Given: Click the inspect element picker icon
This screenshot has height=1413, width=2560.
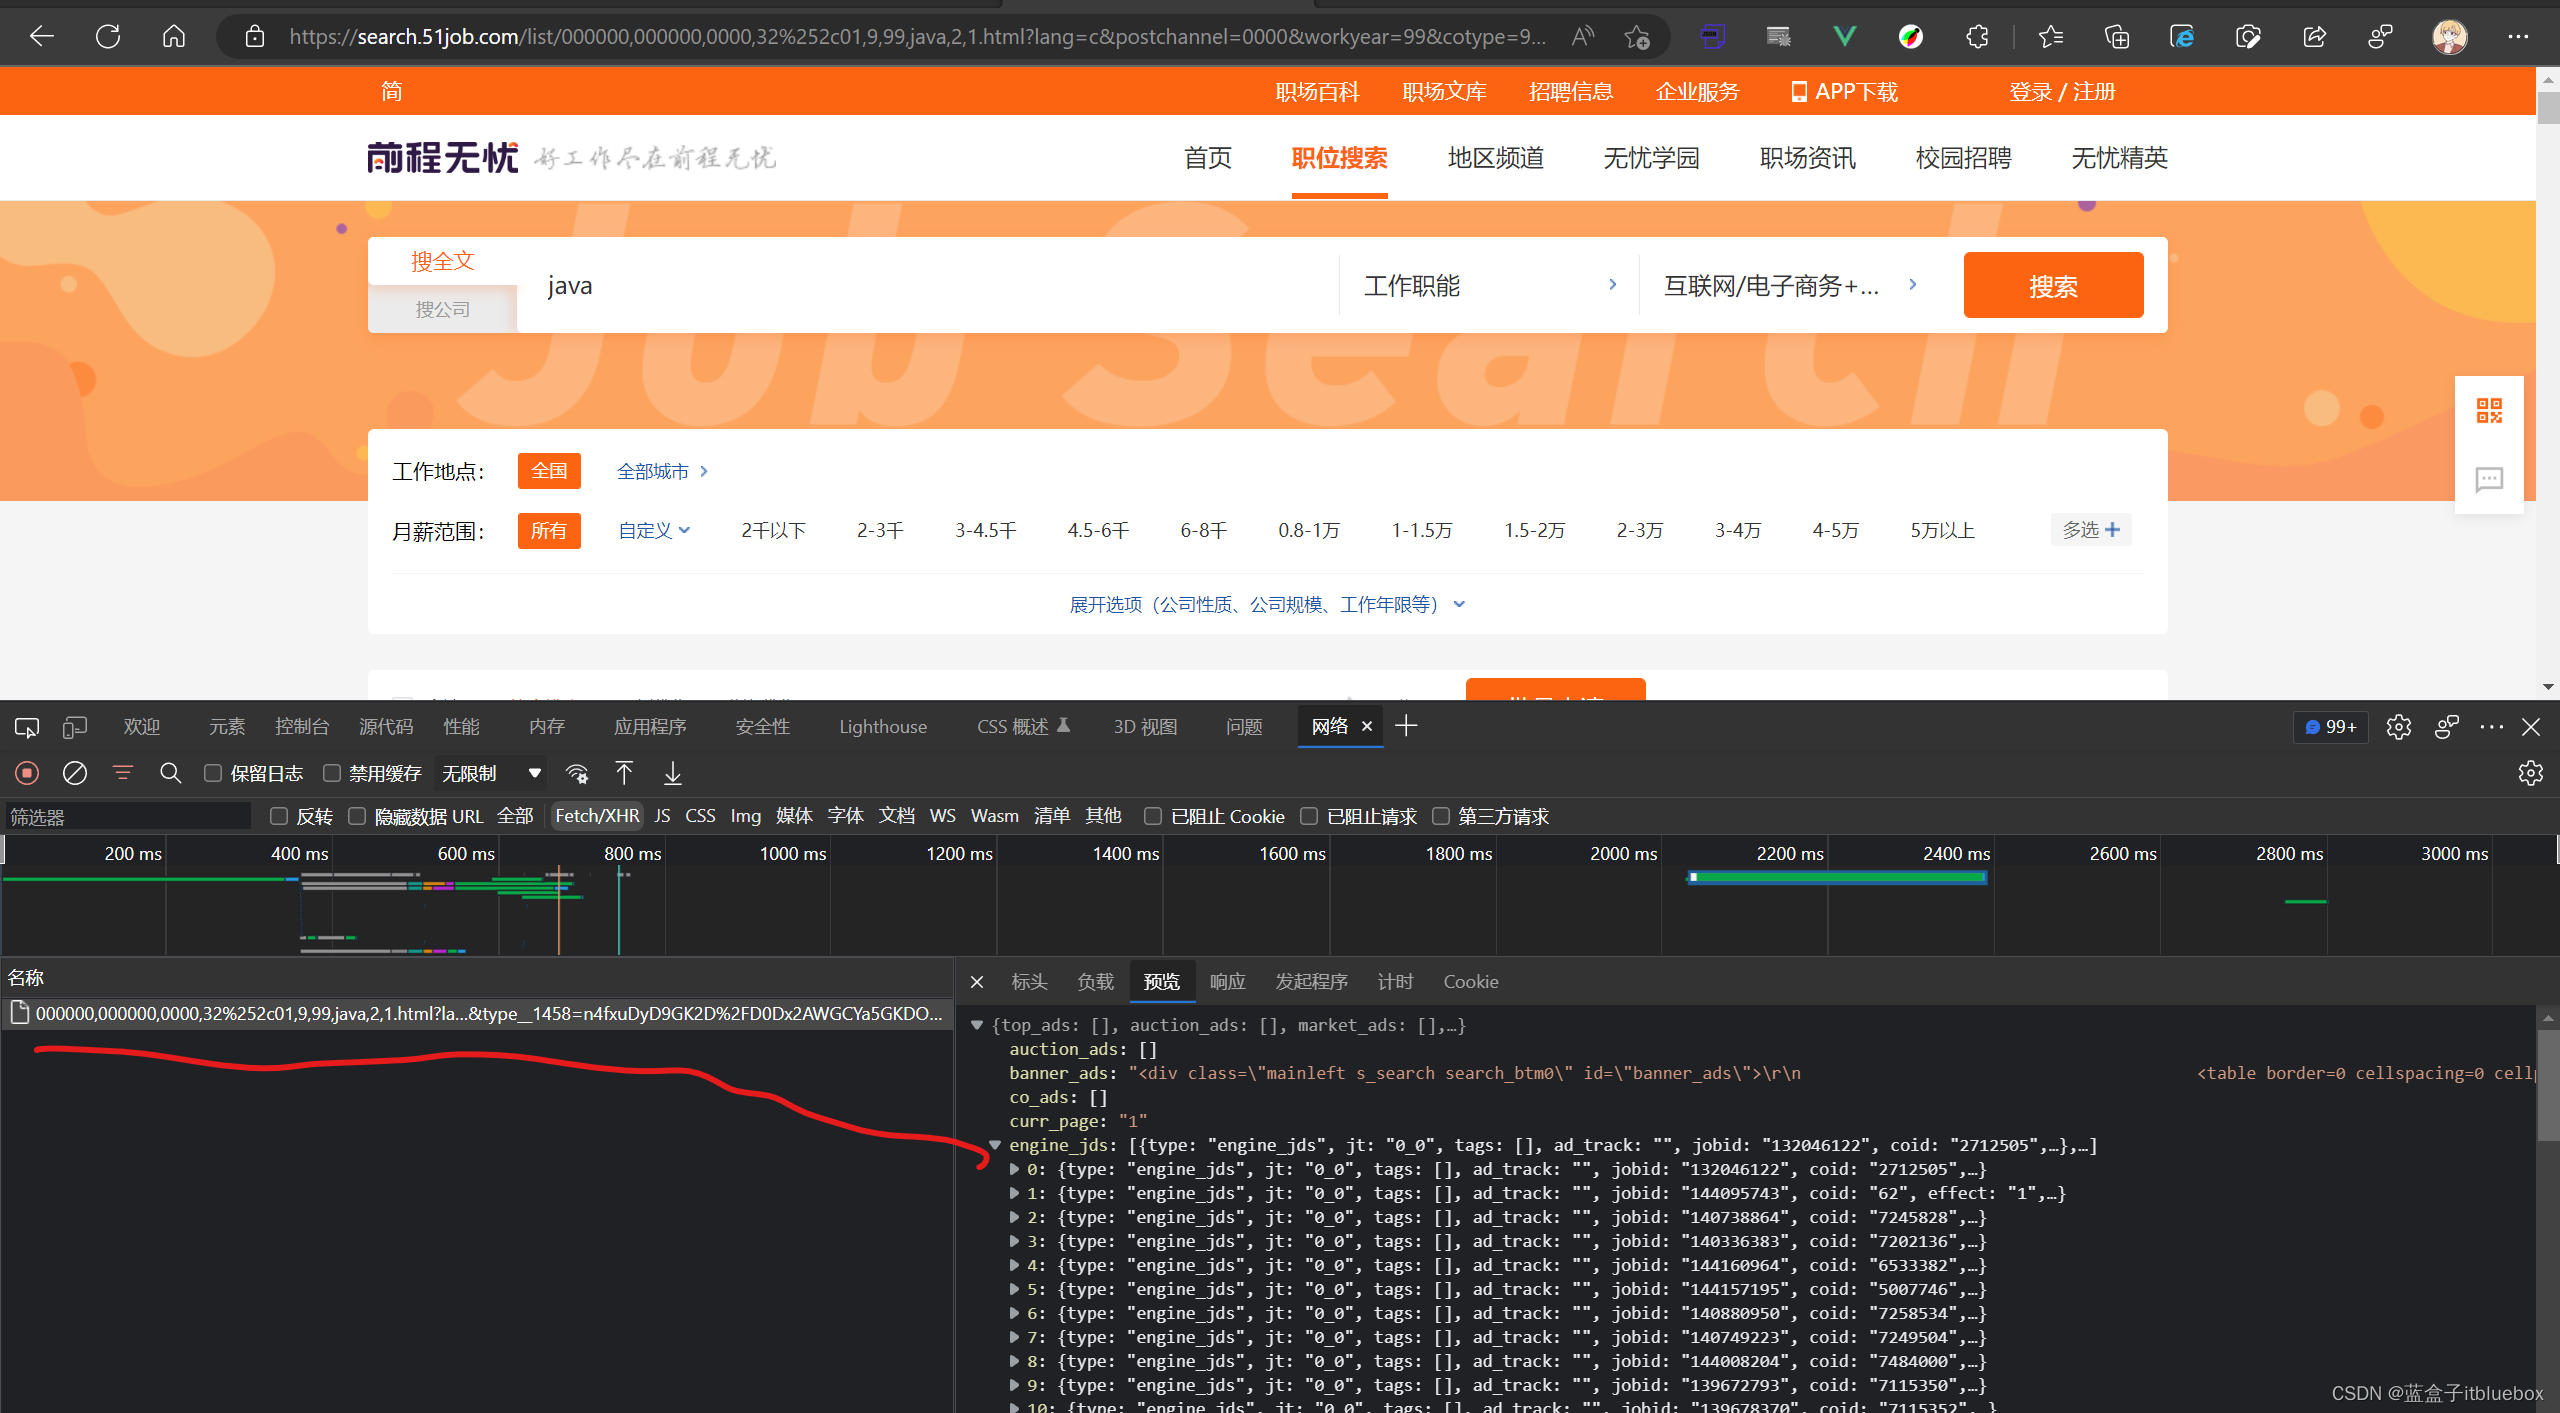Looking at the screenshot, I should (x=27, y=727).
